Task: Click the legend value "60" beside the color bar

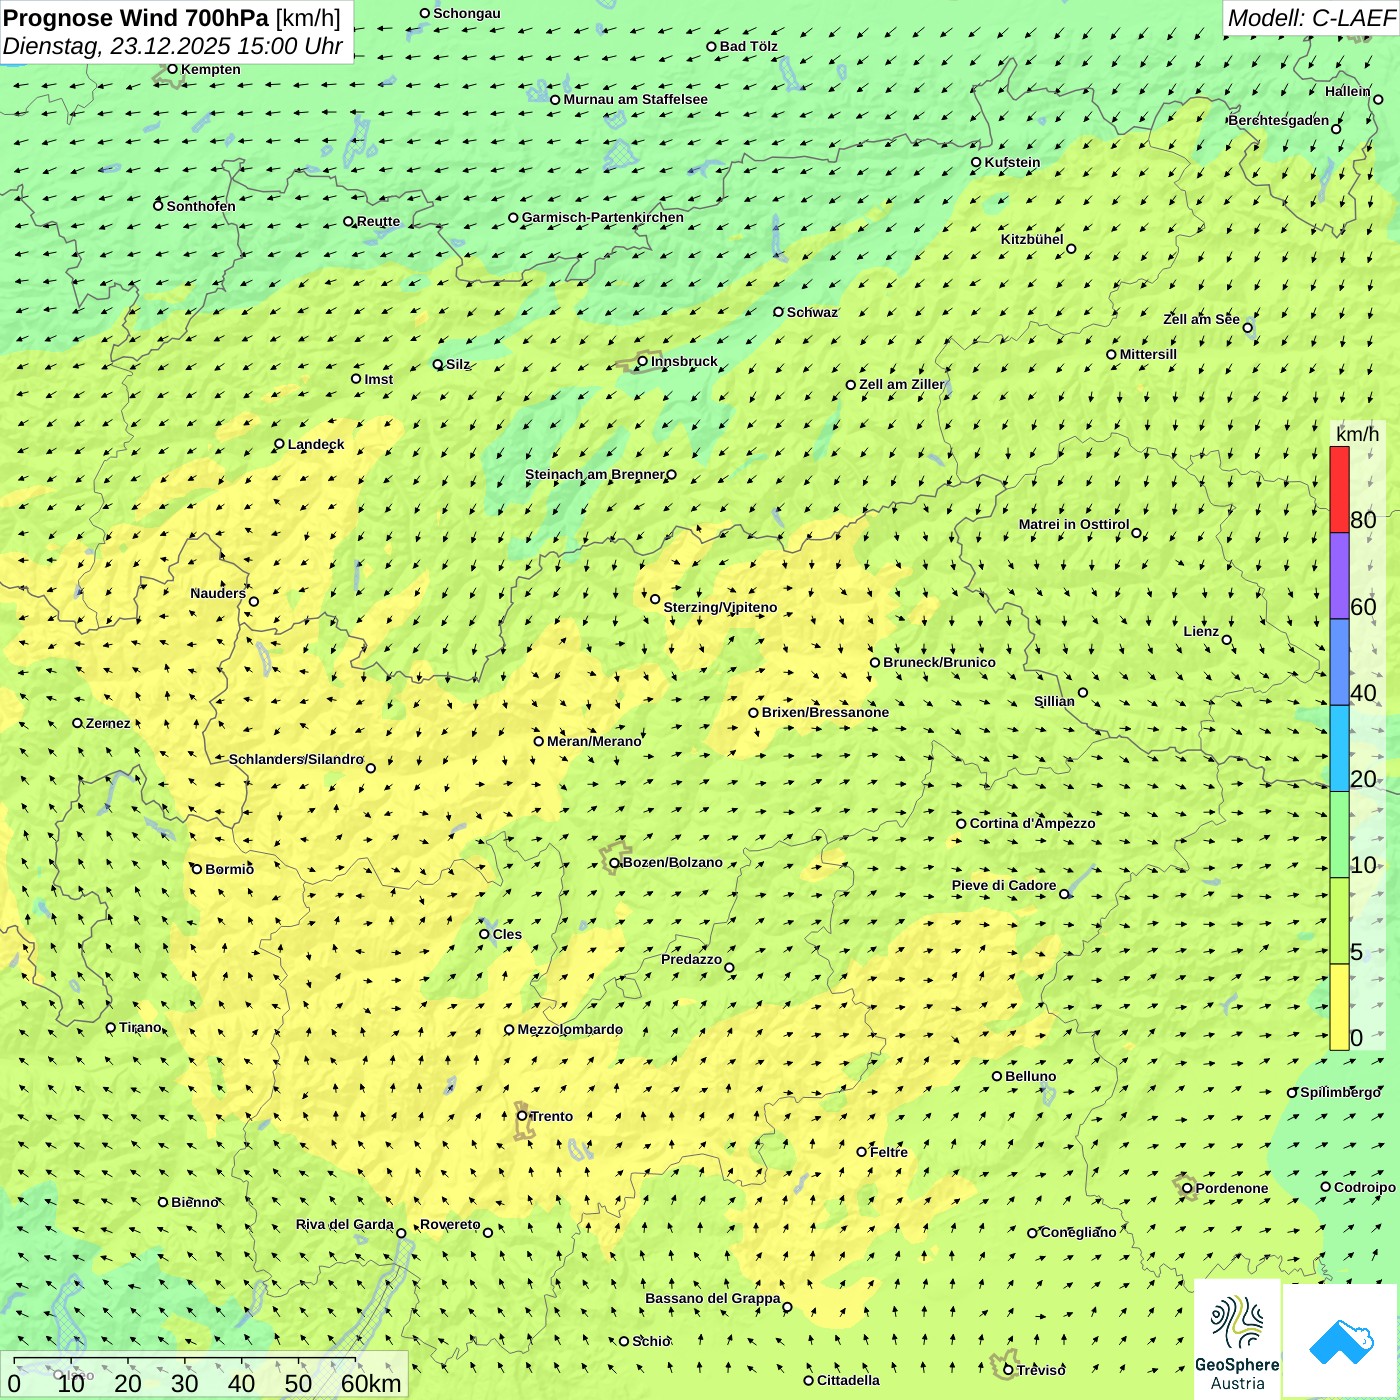Action: (1363, 606)
